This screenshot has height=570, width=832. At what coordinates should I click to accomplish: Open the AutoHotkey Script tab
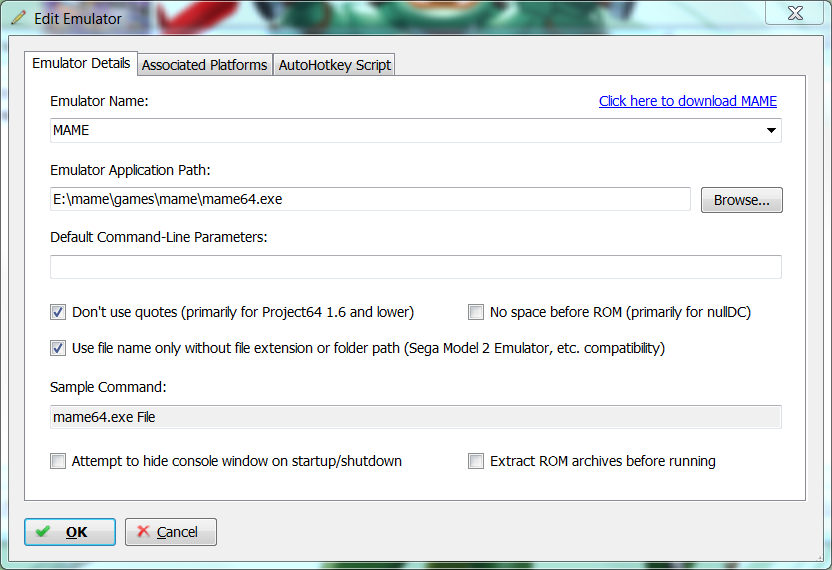pos(334,65)
